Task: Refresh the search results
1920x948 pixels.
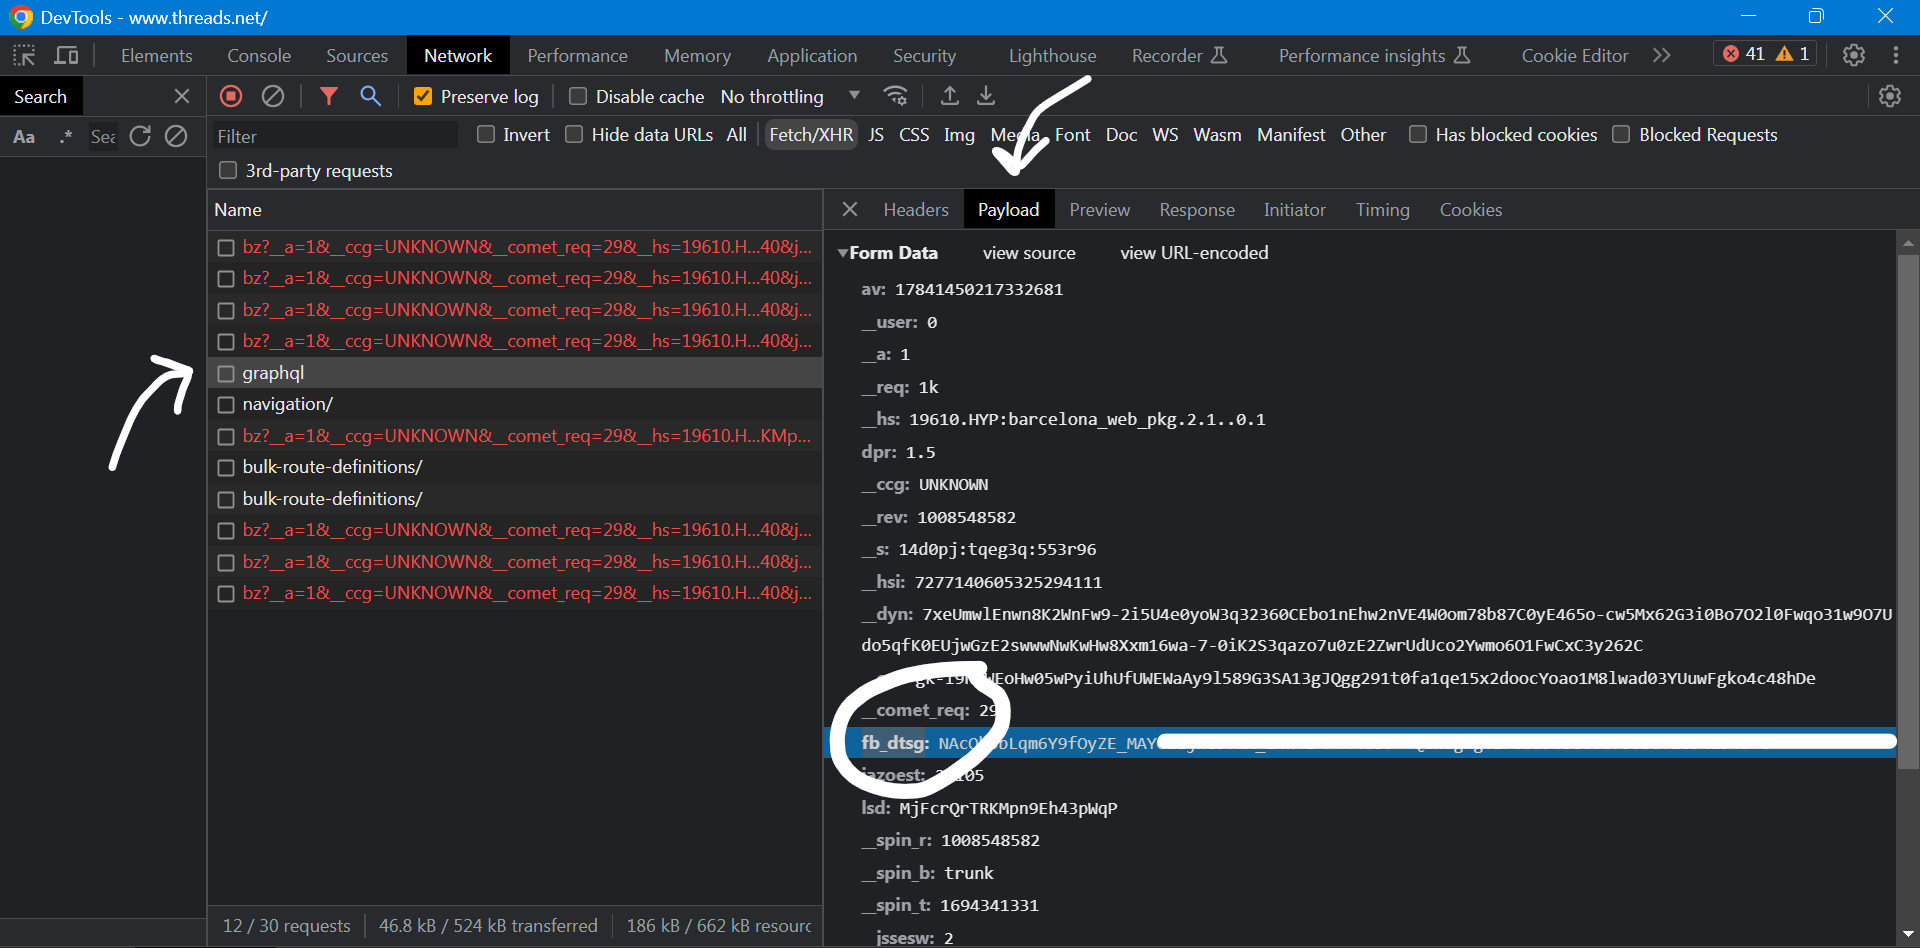Action: (x=140, y=136)
